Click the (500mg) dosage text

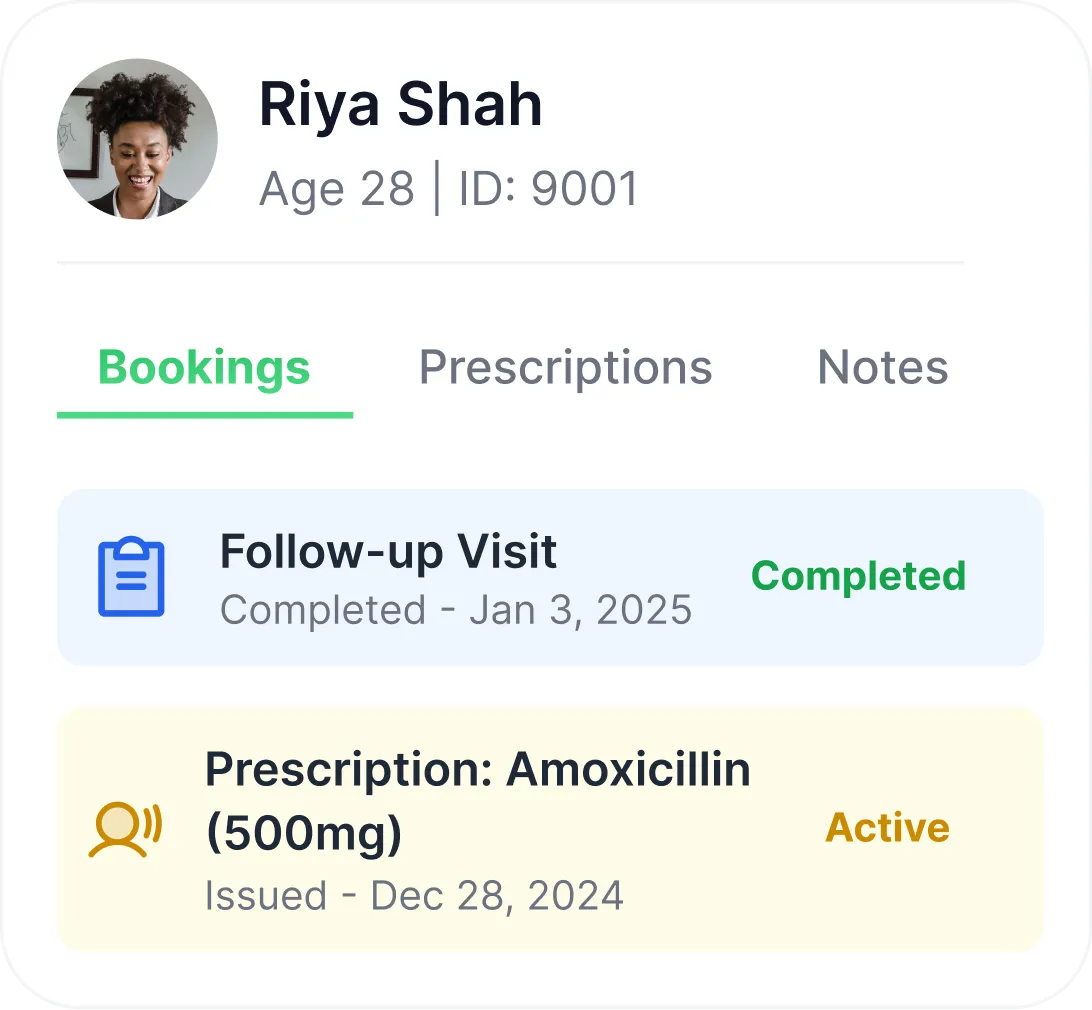(303, 833)
